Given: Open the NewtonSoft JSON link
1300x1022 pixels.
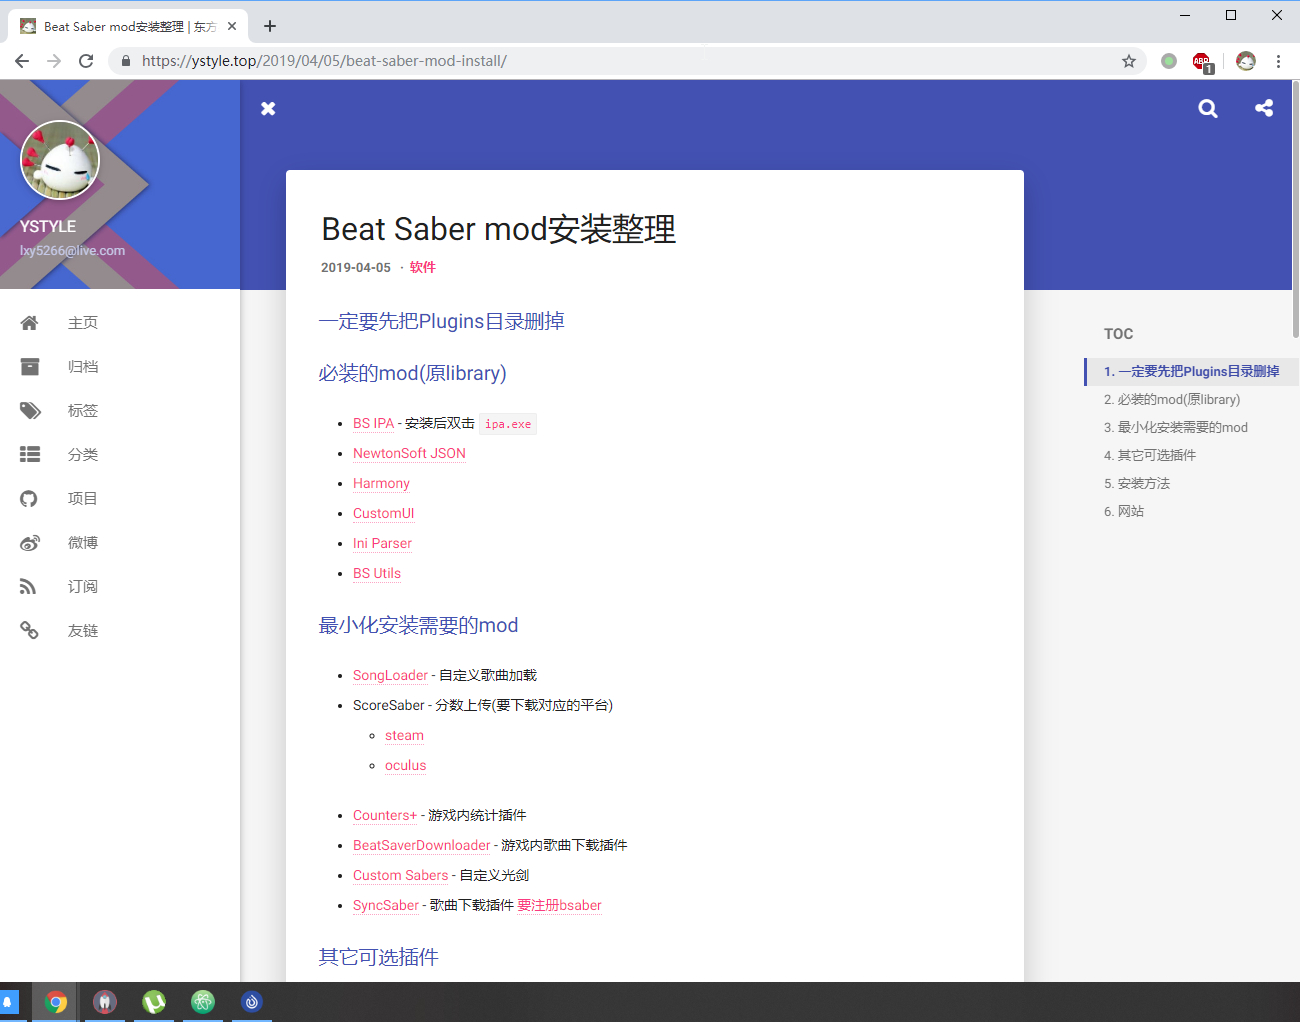Looking at the screenshot, I should [x=409, y=454].
